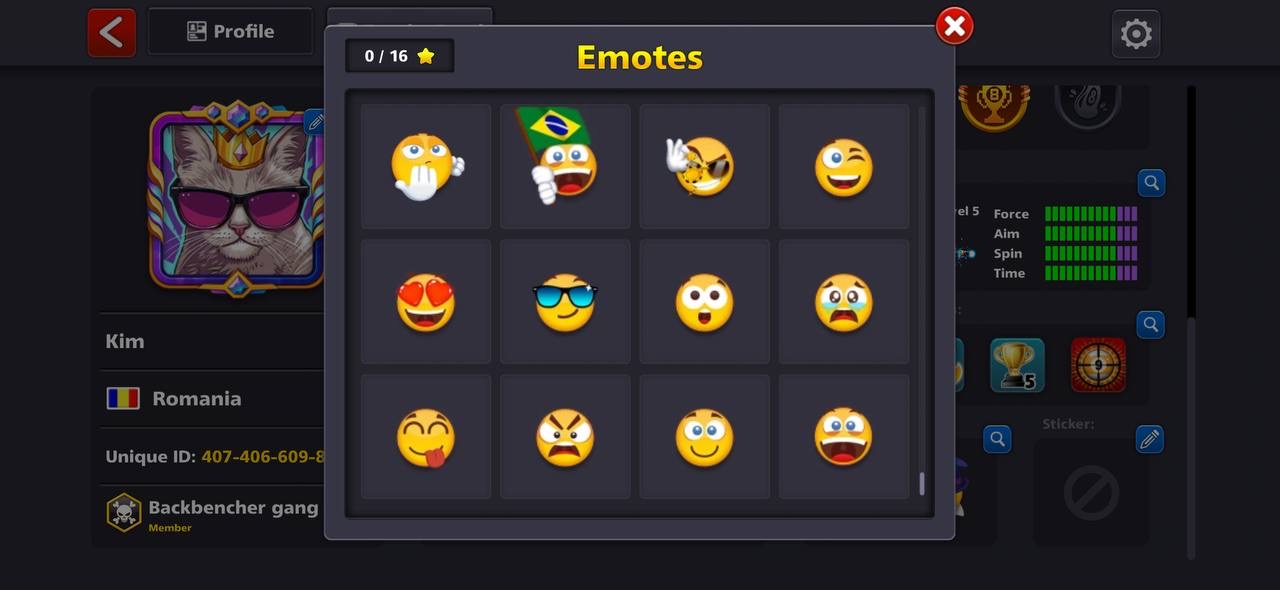Viewport: 1280px width, 590px height.
Task: Select the Brazil flag waving emote
Action: tap(565, 166)
